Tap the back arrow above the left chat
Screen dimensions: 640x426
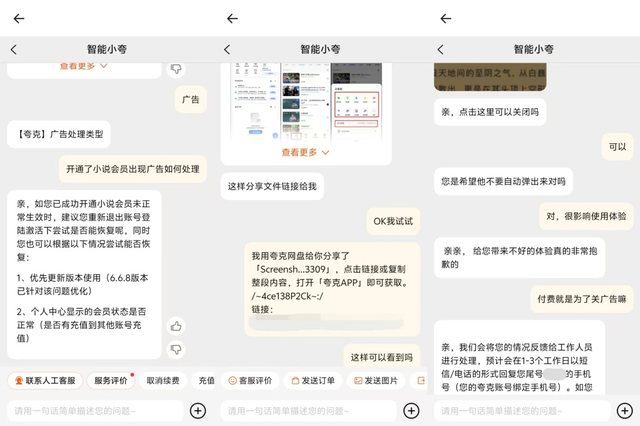pyautogui.click(x=19, y=18)
